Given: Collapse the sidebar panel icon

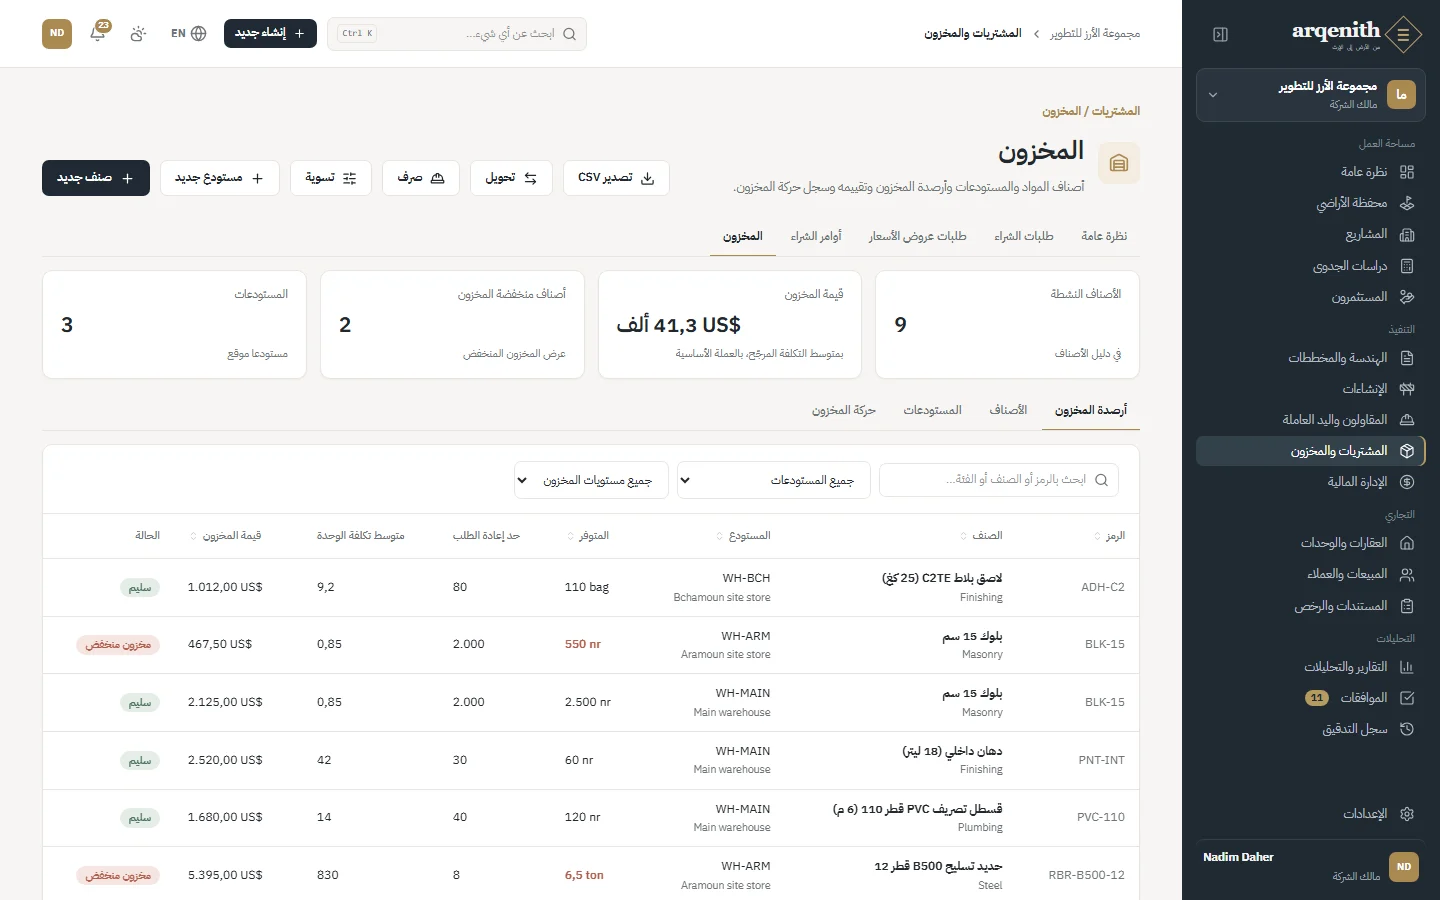Looking at the screenshot, I should tap(1220, 34).
